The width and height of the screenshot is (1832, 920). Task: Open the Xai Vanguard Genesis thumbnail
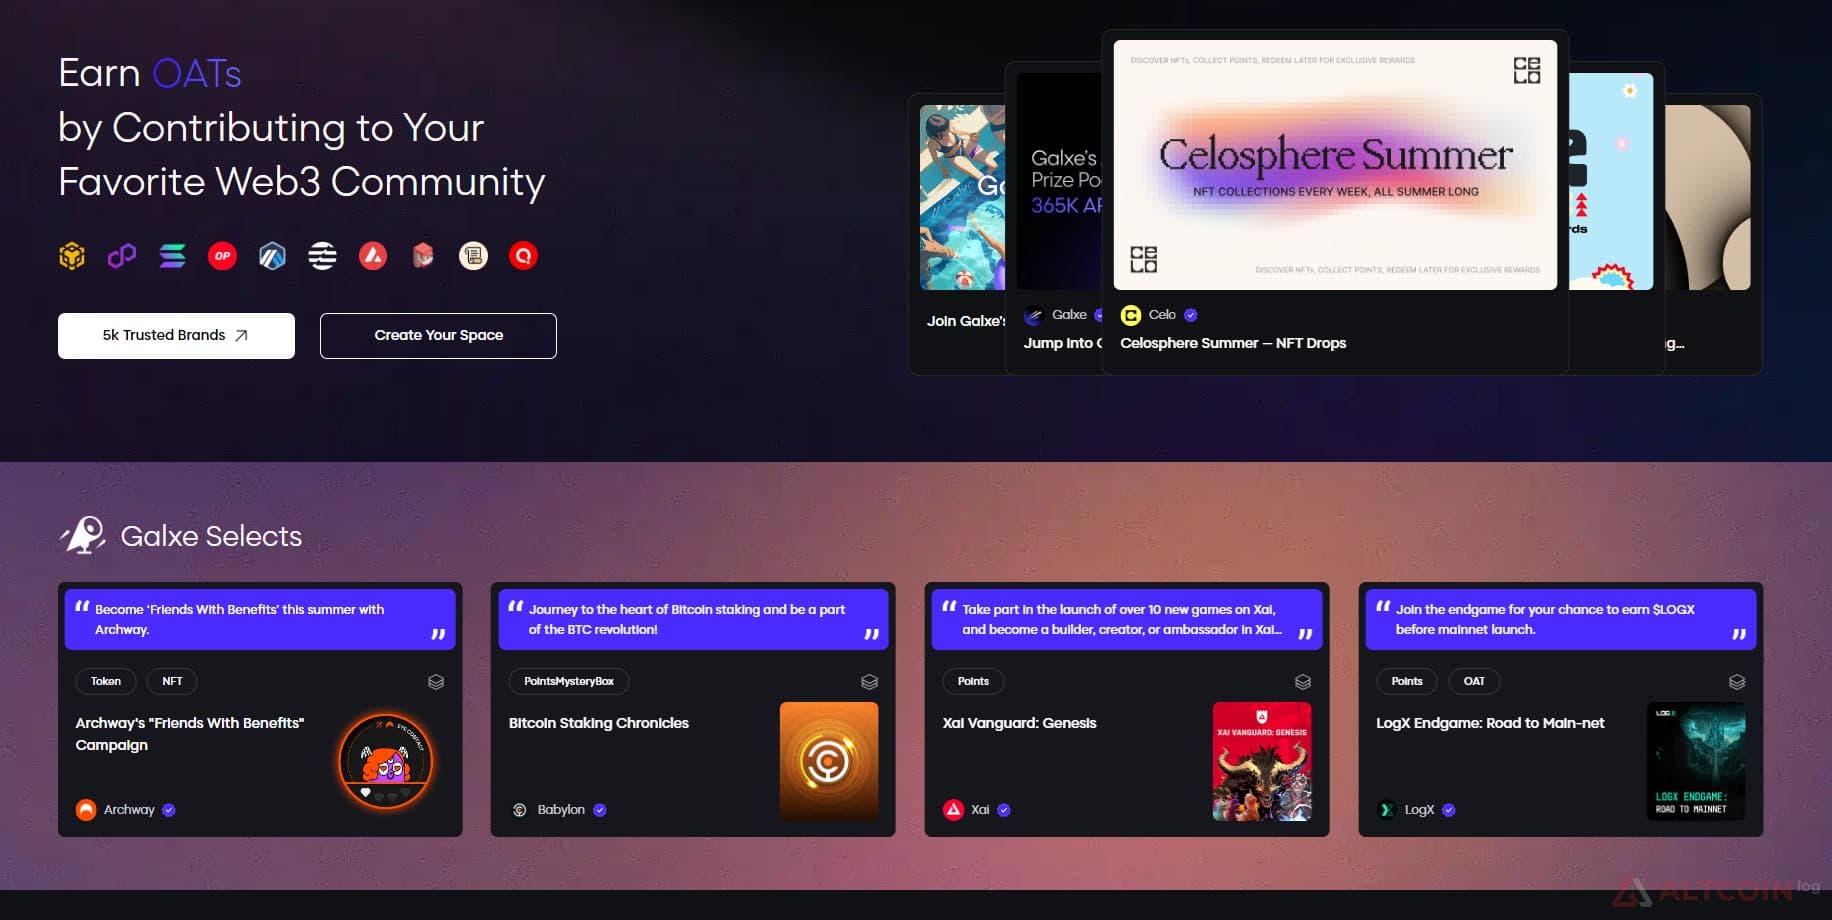pyautogui.click(x=1262, y=761)
